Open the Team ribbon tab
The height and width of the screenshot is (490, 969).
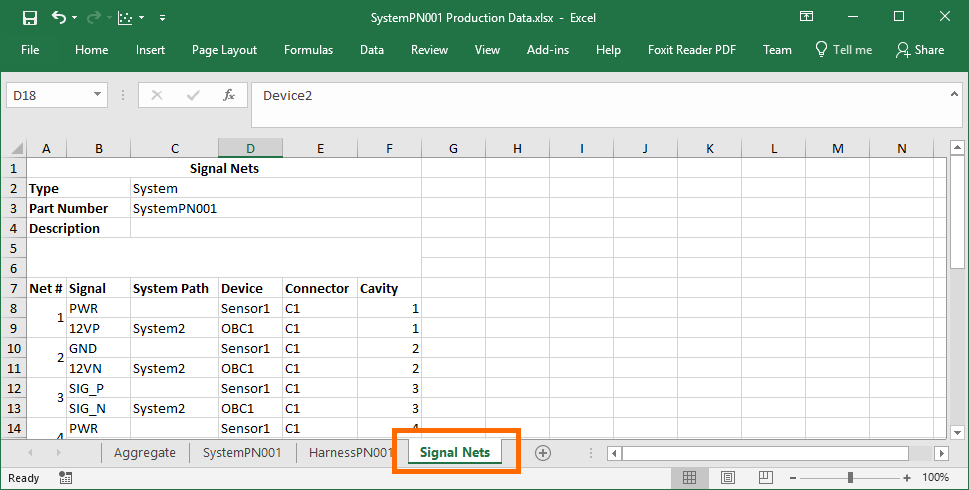coord(777,50)
